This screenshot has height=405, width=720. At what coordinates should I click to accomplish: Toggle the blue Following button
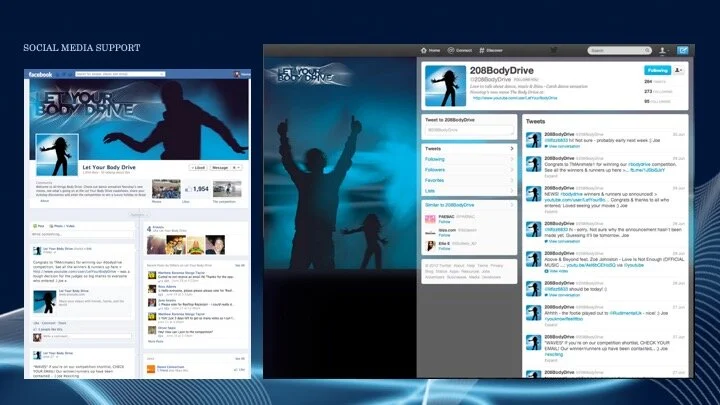coord(657,70)
